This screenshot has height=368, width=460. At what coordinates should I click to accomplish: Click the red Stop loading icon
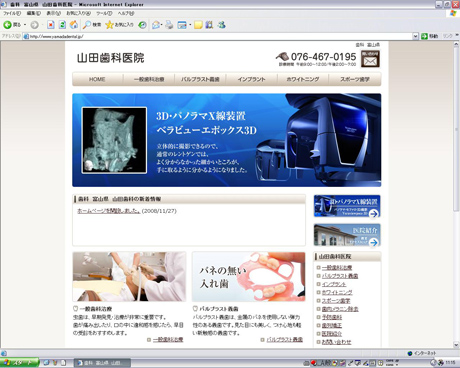(50, 25)
